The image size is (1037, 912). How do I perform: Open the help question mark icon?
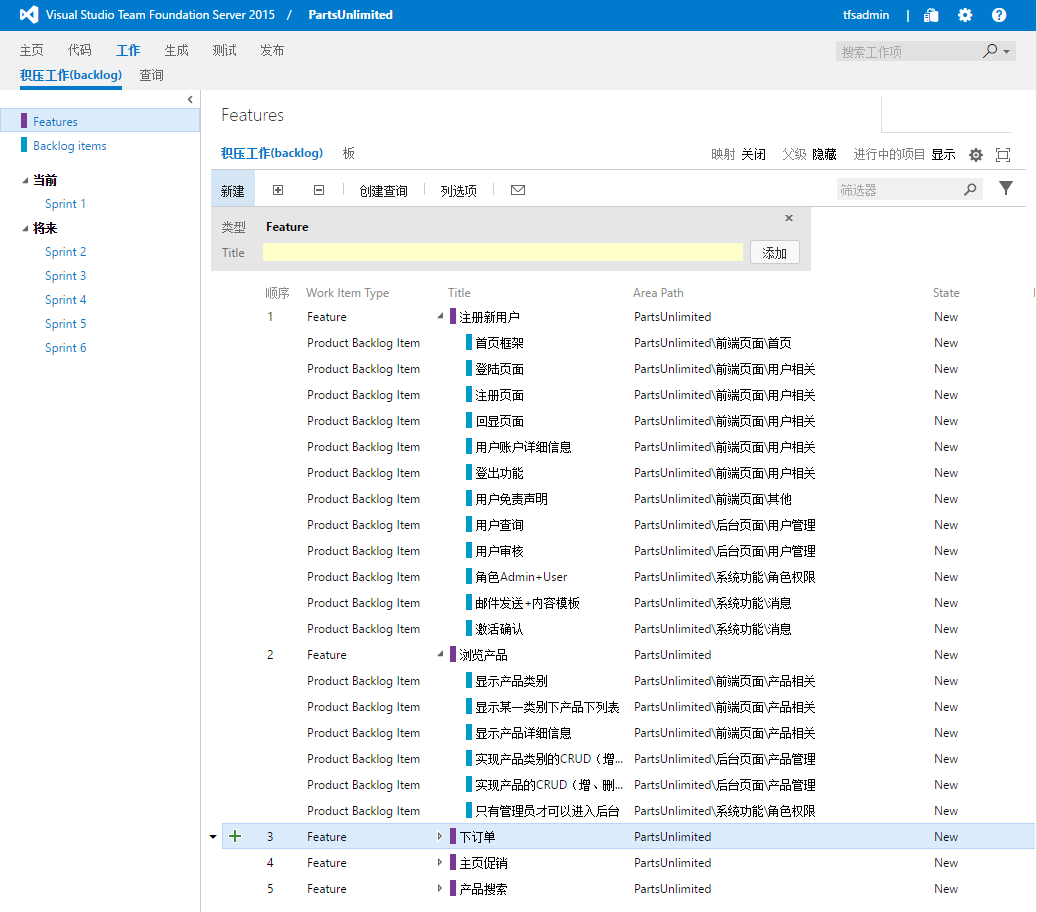999,15
